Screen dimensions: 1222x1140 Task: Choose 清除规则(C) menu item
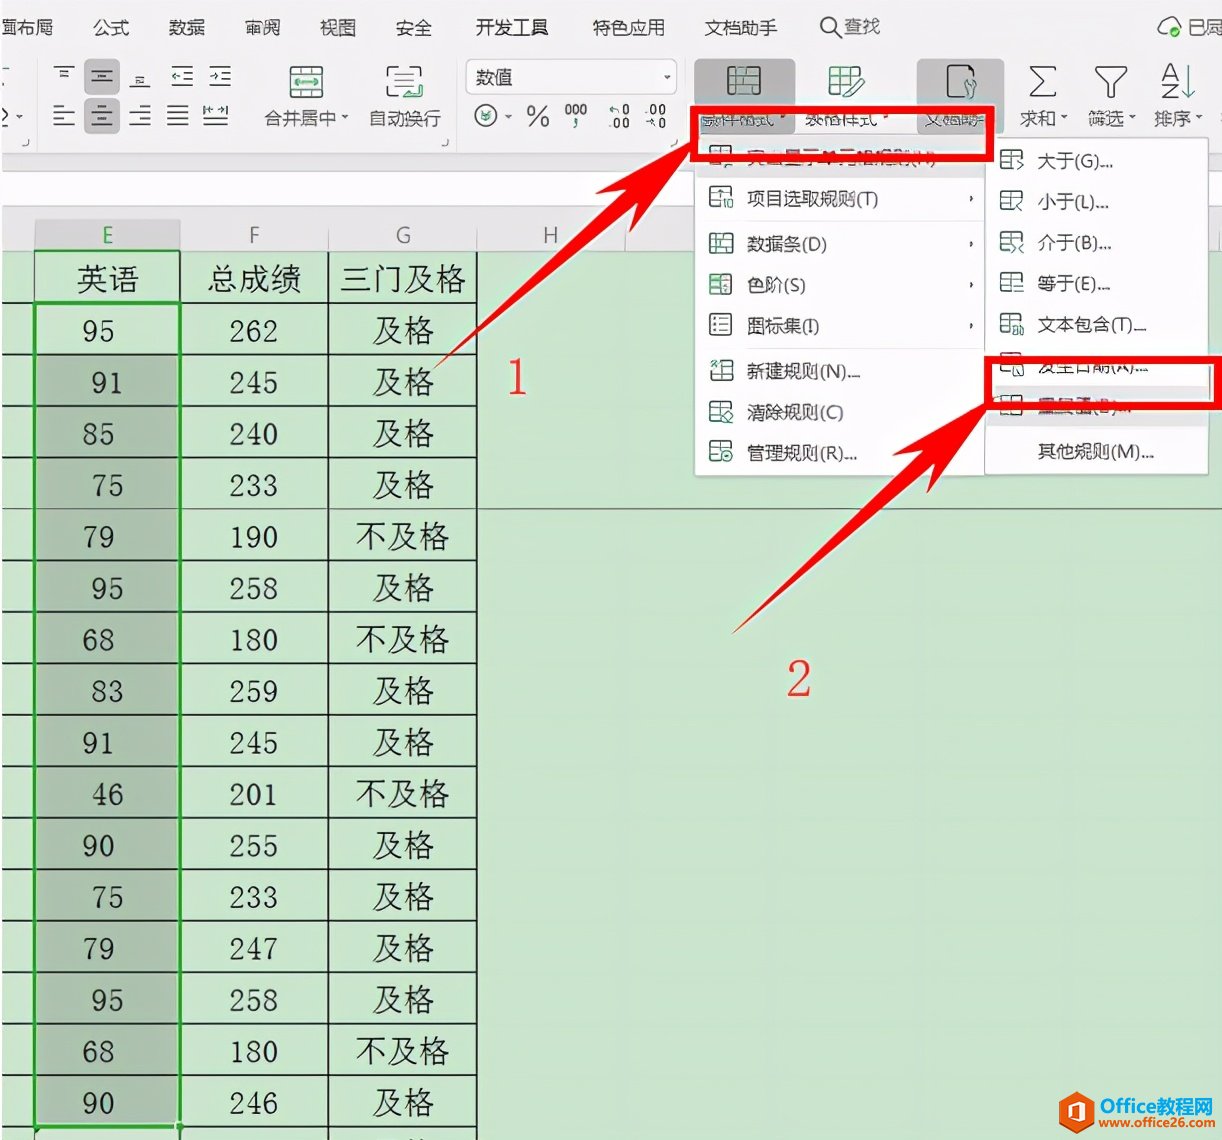(840, 412)
